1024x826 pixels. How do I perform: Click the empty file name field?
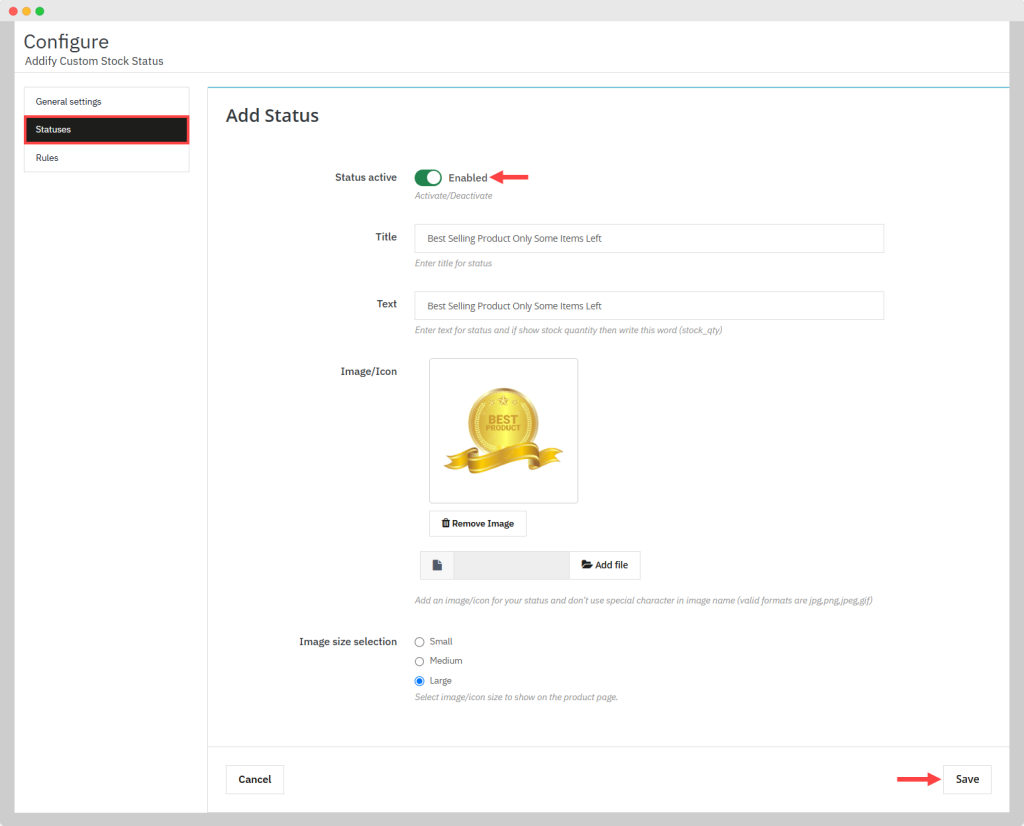(511, 565)
